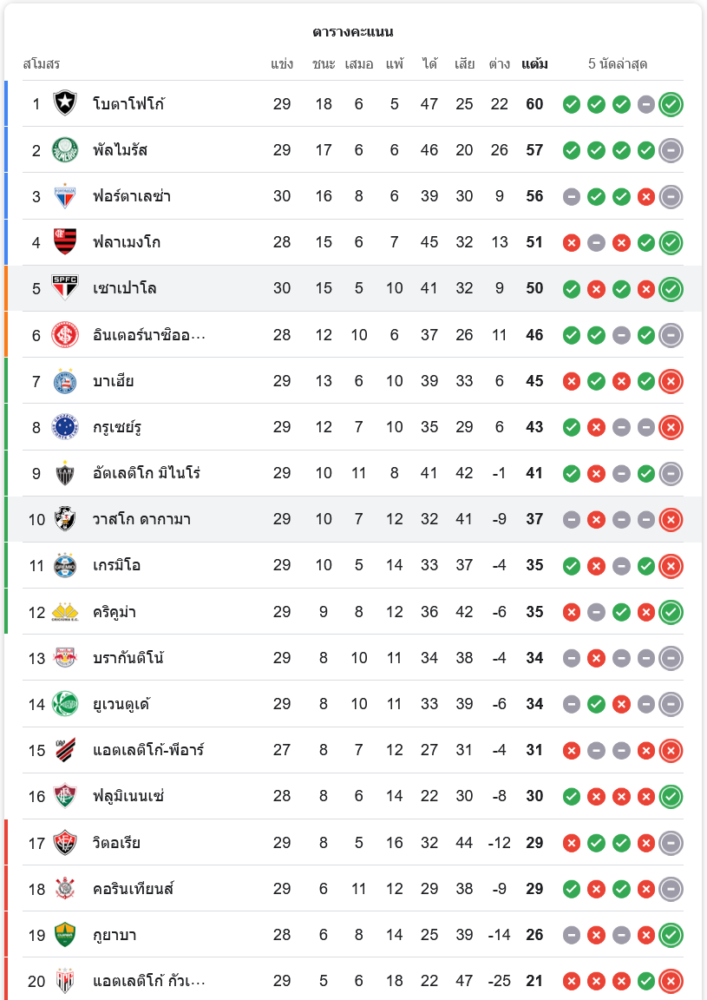Click Bahia's latest match loss indicator
707x1000 pixels.
click(671, 381)
